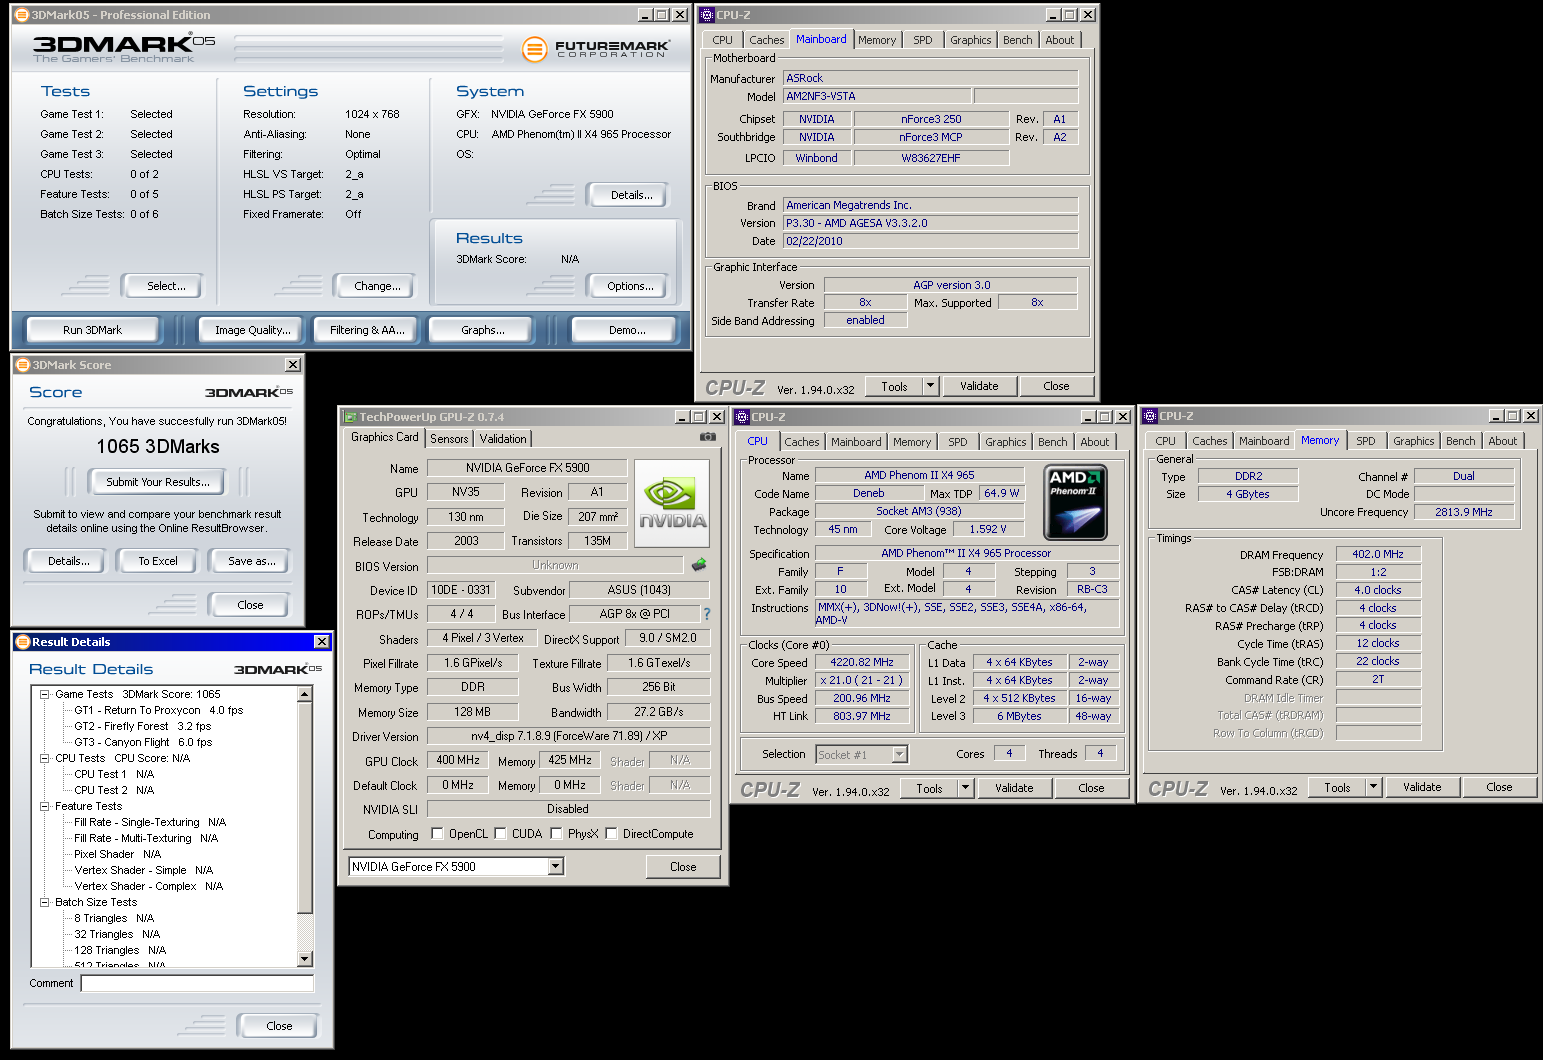
Task: Open About tab in CPU-Z Memory window
Action: click(x=1502, y=441)
